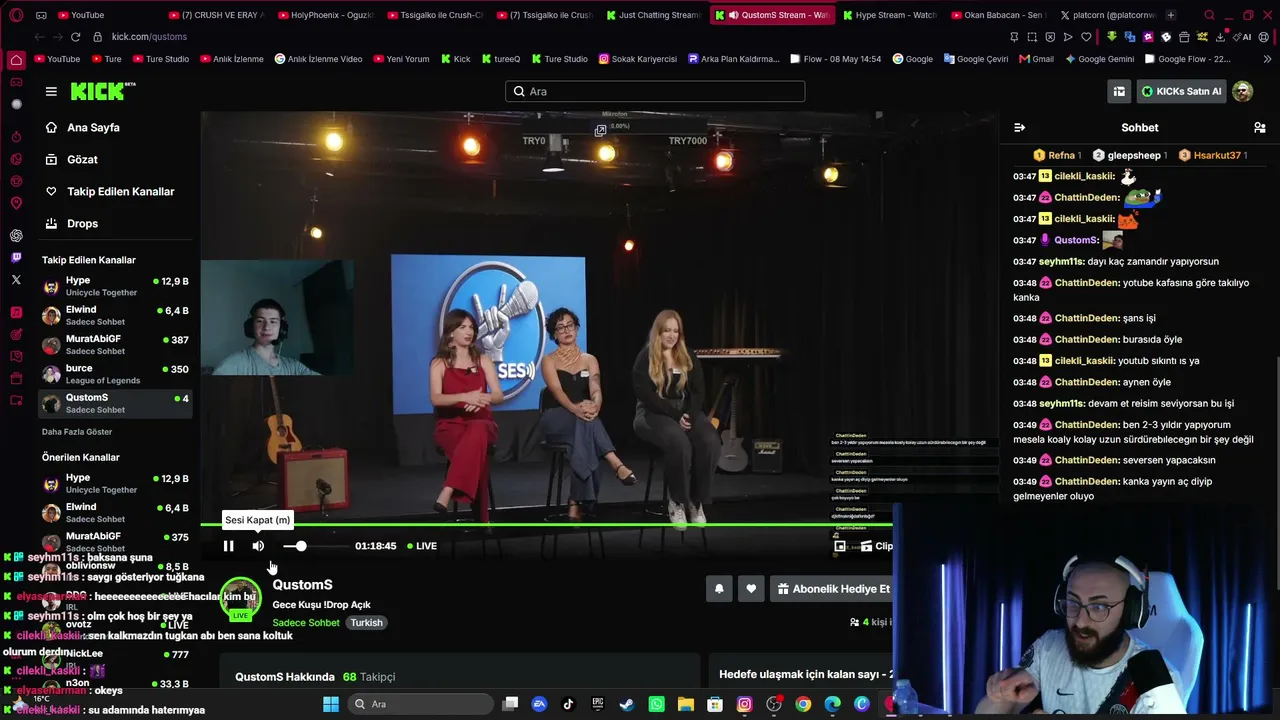Viewport: 1280px width, 720px height.
Task: Open the Kick inventory icon
Action: 1119,91
